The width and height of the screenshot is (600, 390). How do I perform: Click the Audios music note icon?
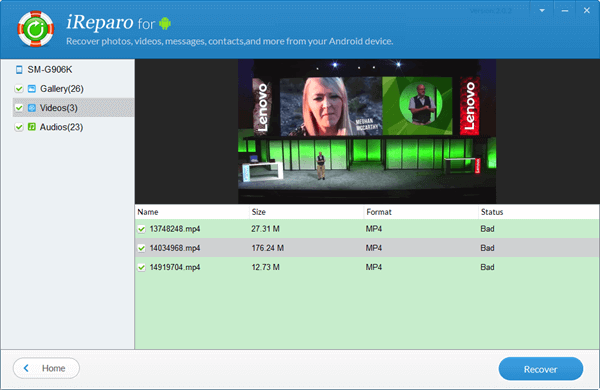(32, 127)
